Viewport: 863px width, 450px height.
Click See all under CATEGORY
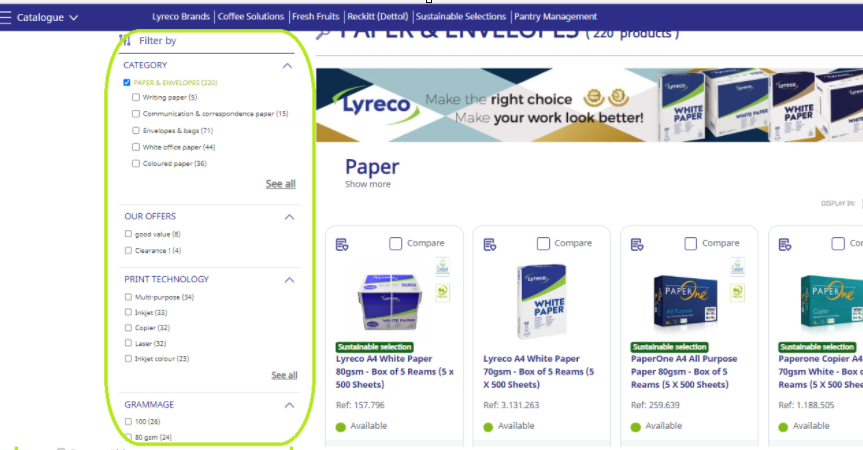click(281, 184)
